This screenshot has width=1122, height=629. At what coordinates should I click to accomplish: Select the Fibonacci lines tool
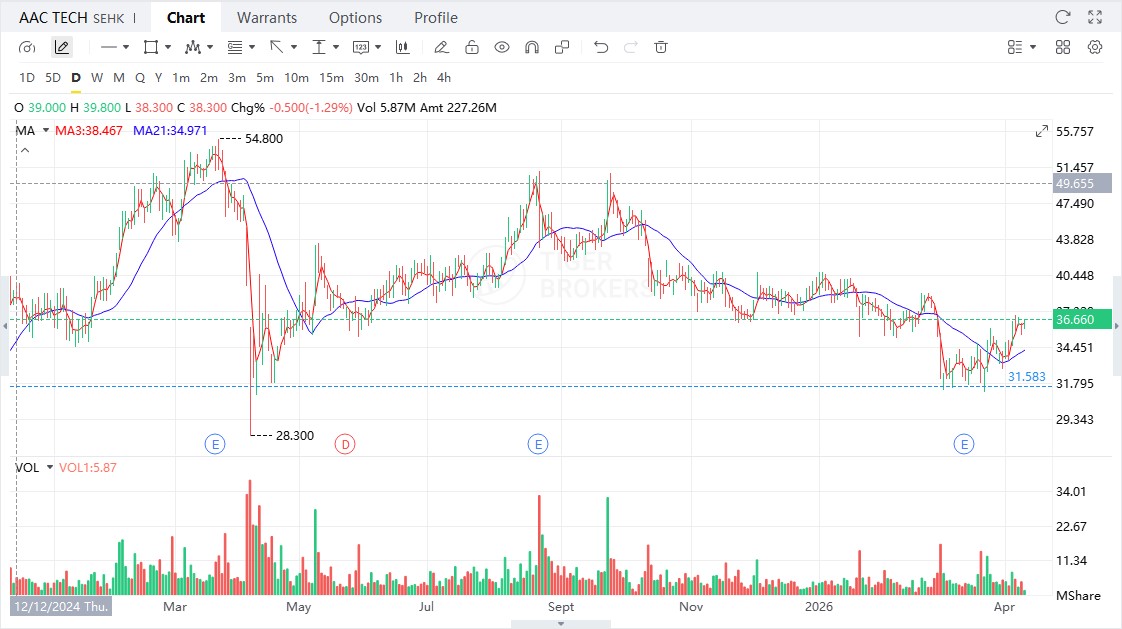235,47
